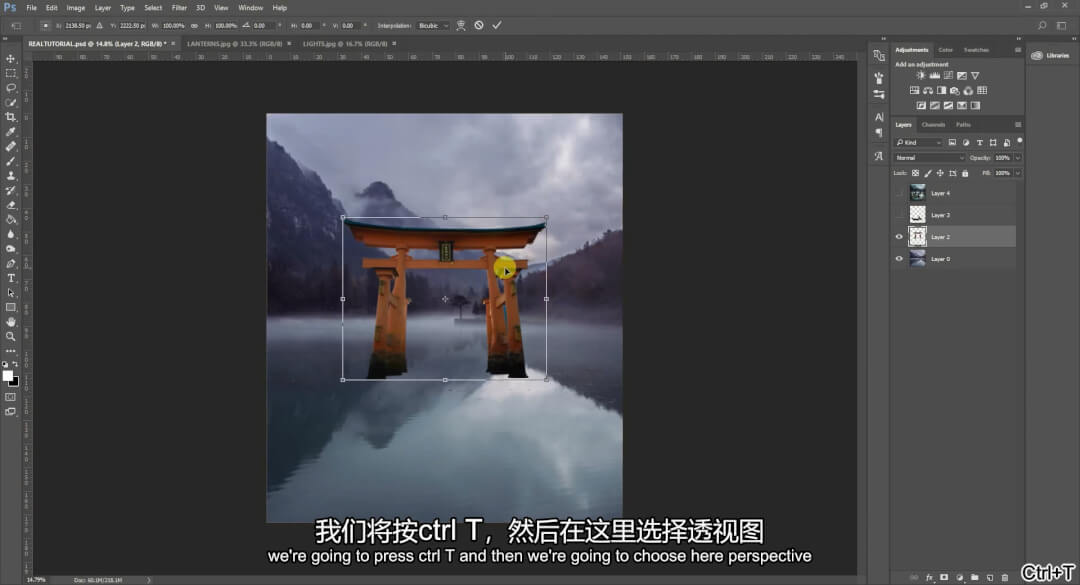The image size is (1080, 585).
Task: Select the Blur tool
Action: [x=10, y=234]
